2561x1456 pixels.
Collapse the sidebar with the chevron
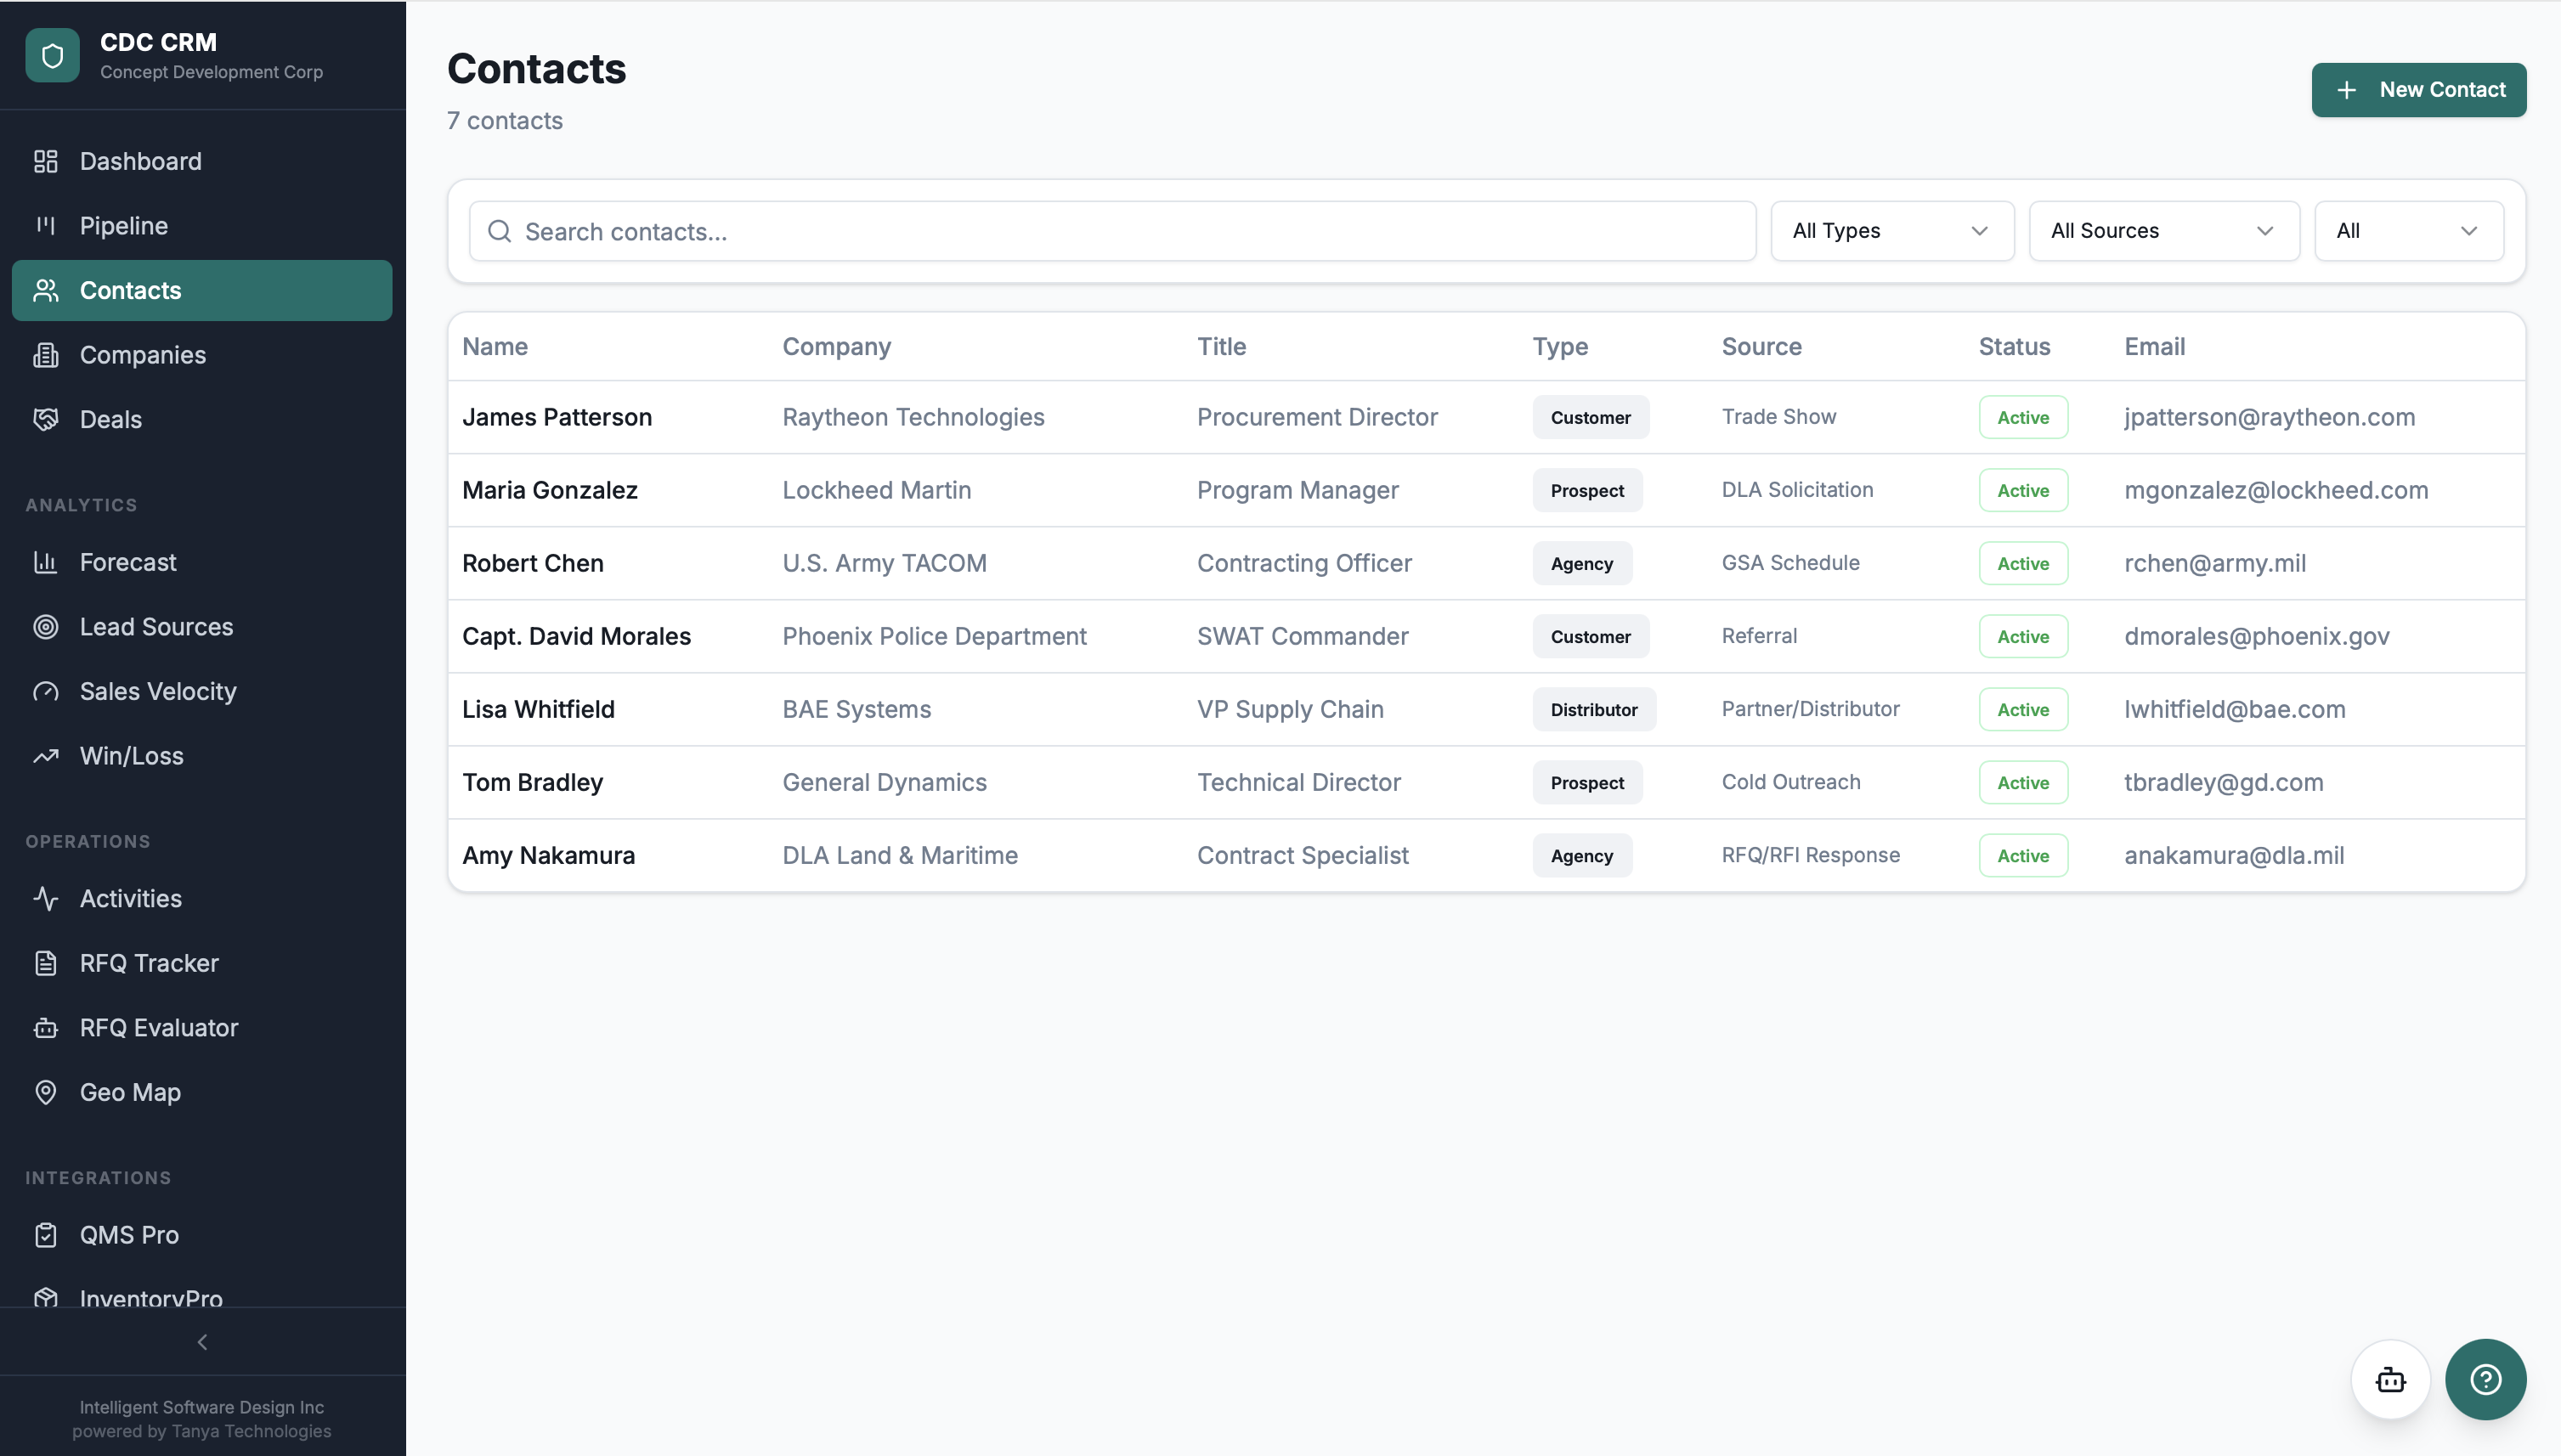202,1342
